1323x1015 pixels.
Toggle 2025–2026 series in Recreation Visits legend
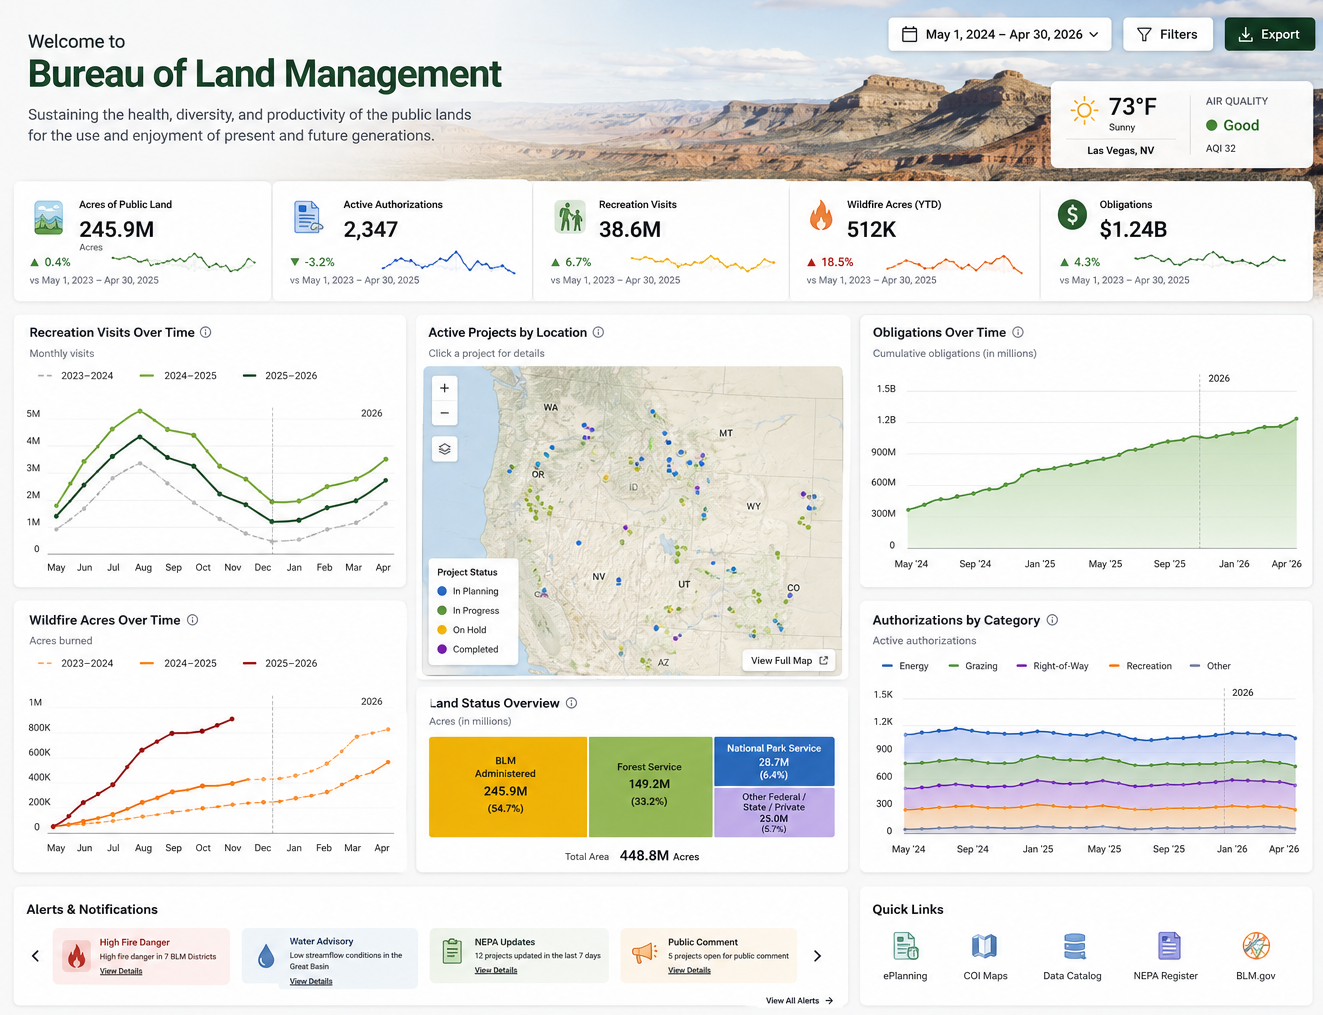[280, 376]
